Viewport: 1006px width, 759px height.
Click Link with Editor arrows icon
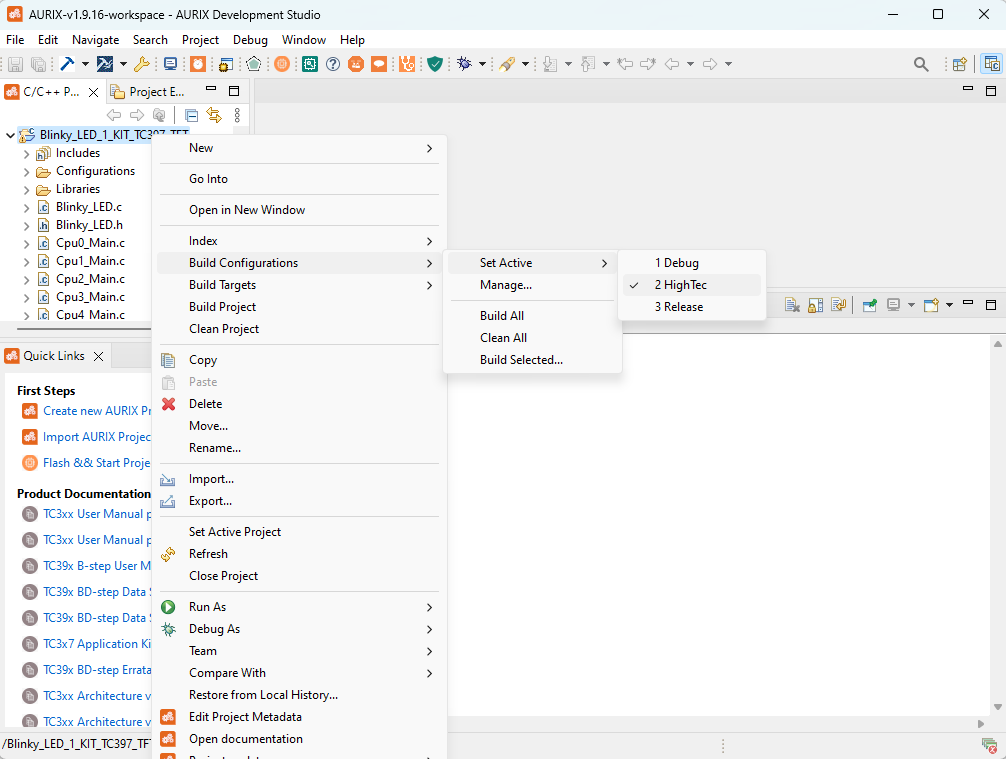click(213, 115)
